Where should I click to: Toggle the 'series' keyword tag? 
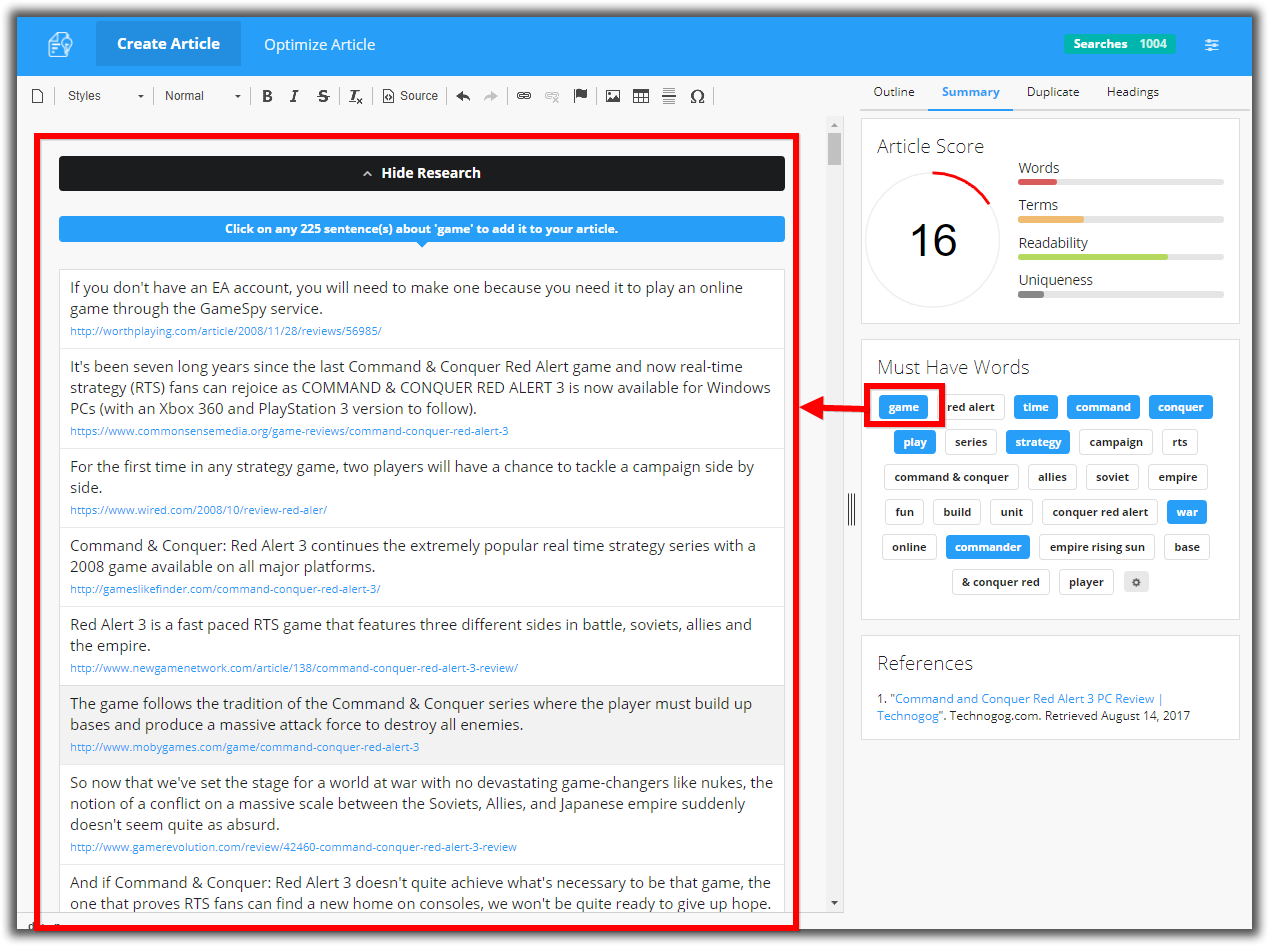click(971, 442)
